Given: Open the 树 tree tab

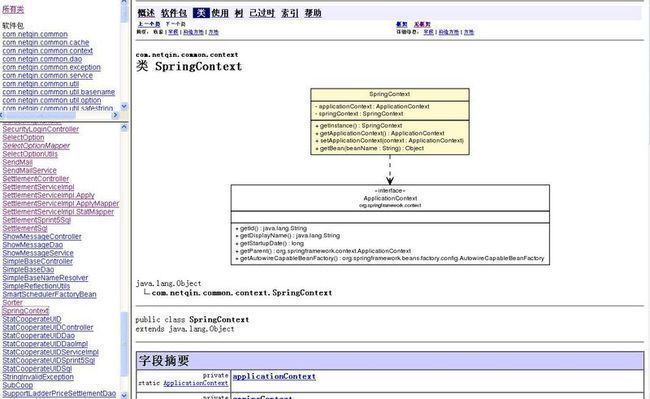Looking at the screenshot, I should pos(239,13).
